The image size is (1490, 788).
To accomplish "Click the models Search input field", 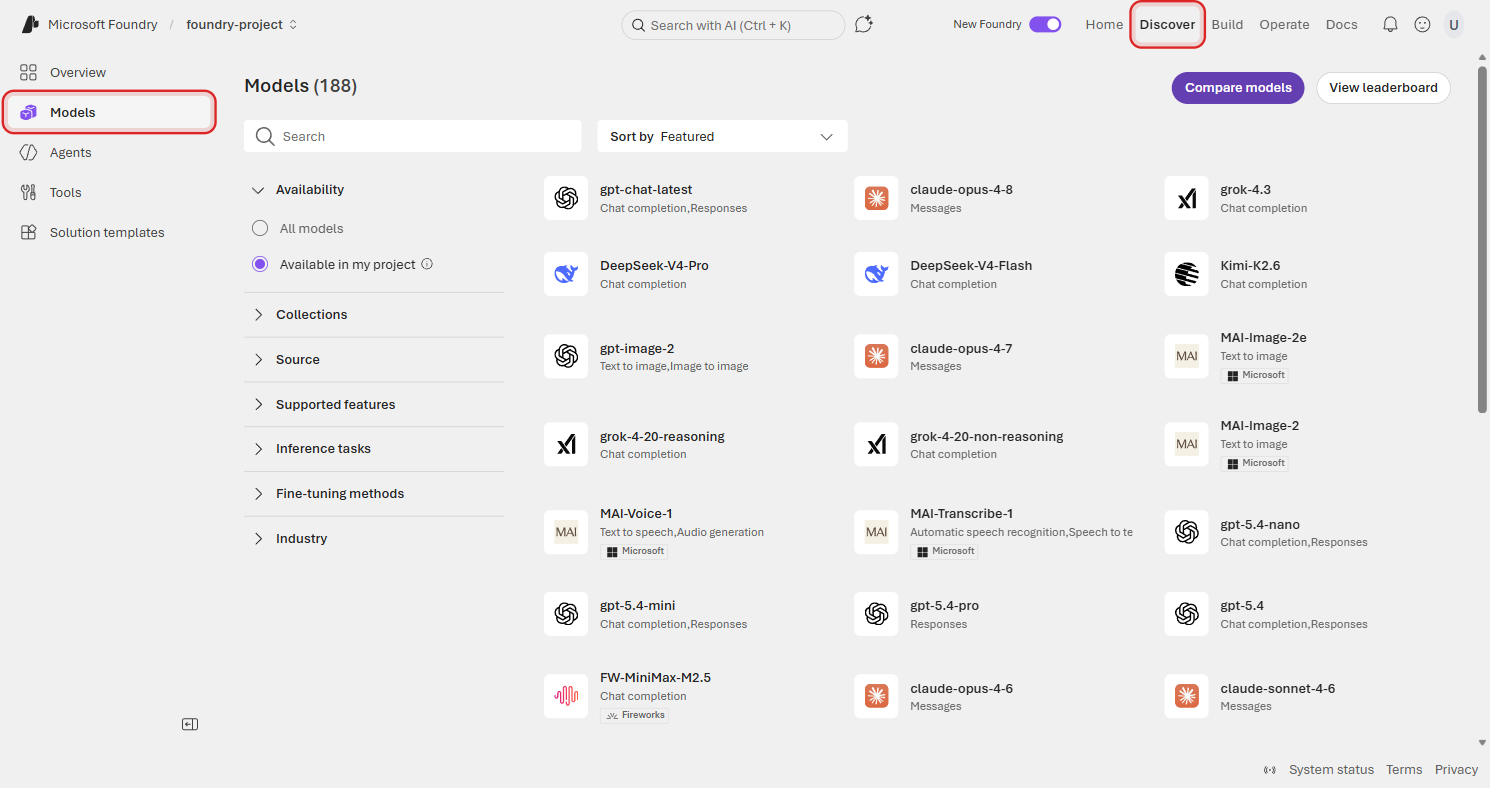I will (412, 137).
